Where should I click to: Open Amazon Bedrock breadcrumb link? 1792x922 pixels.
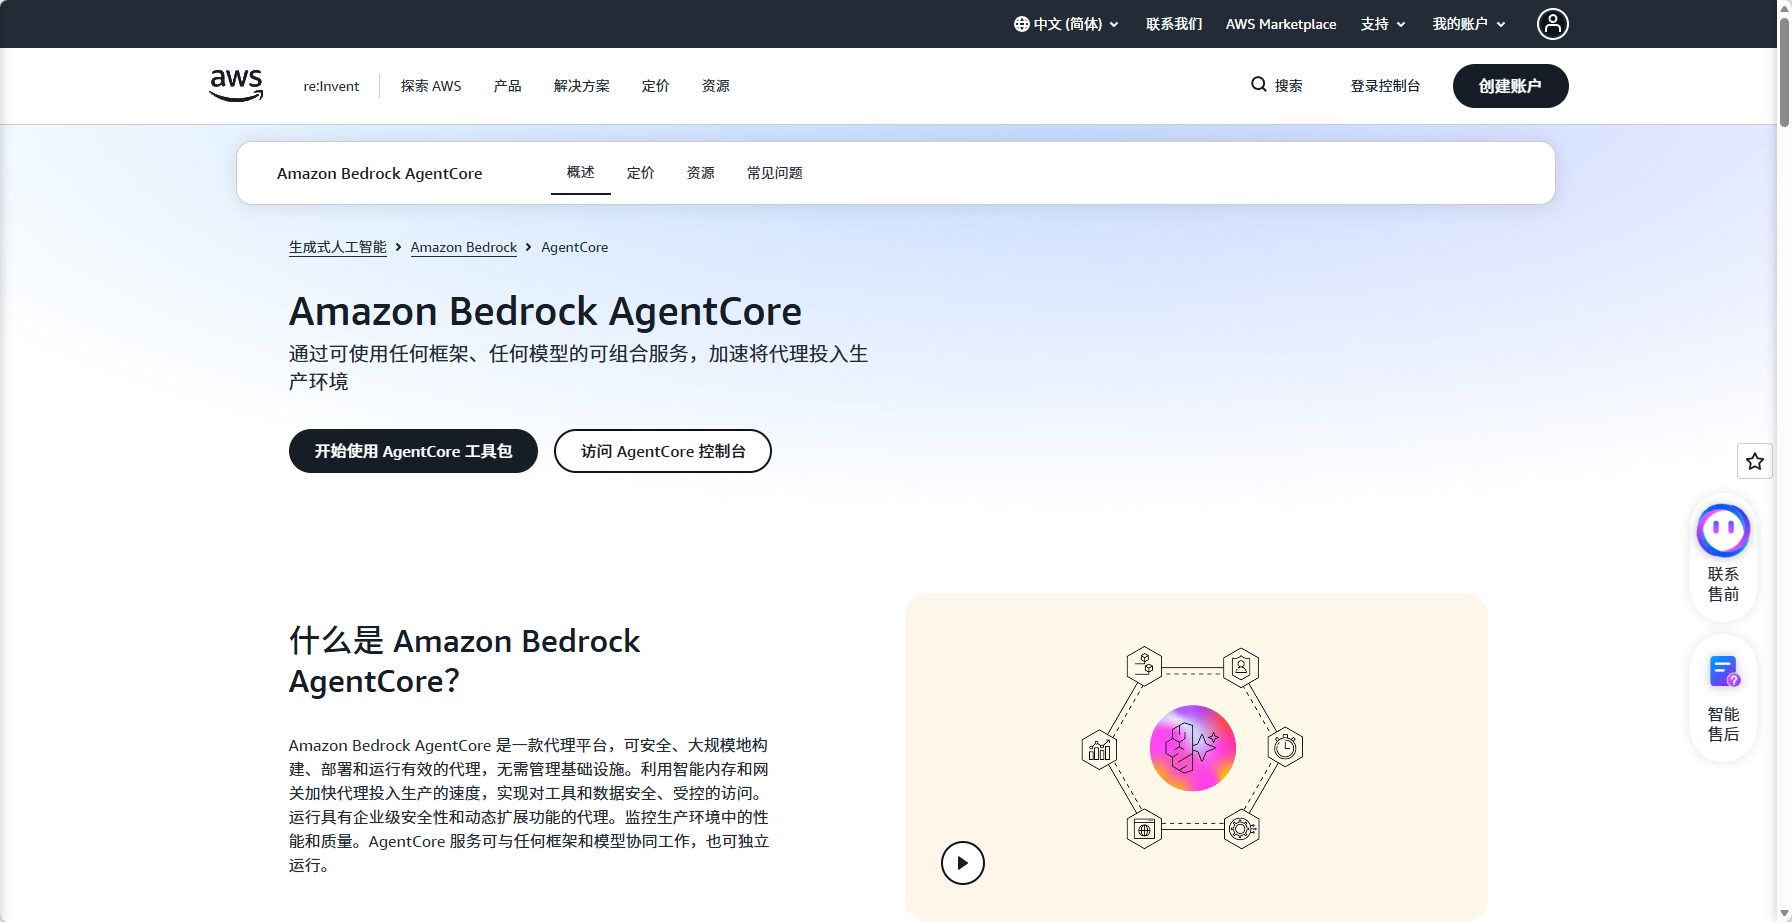coord(463,247)
